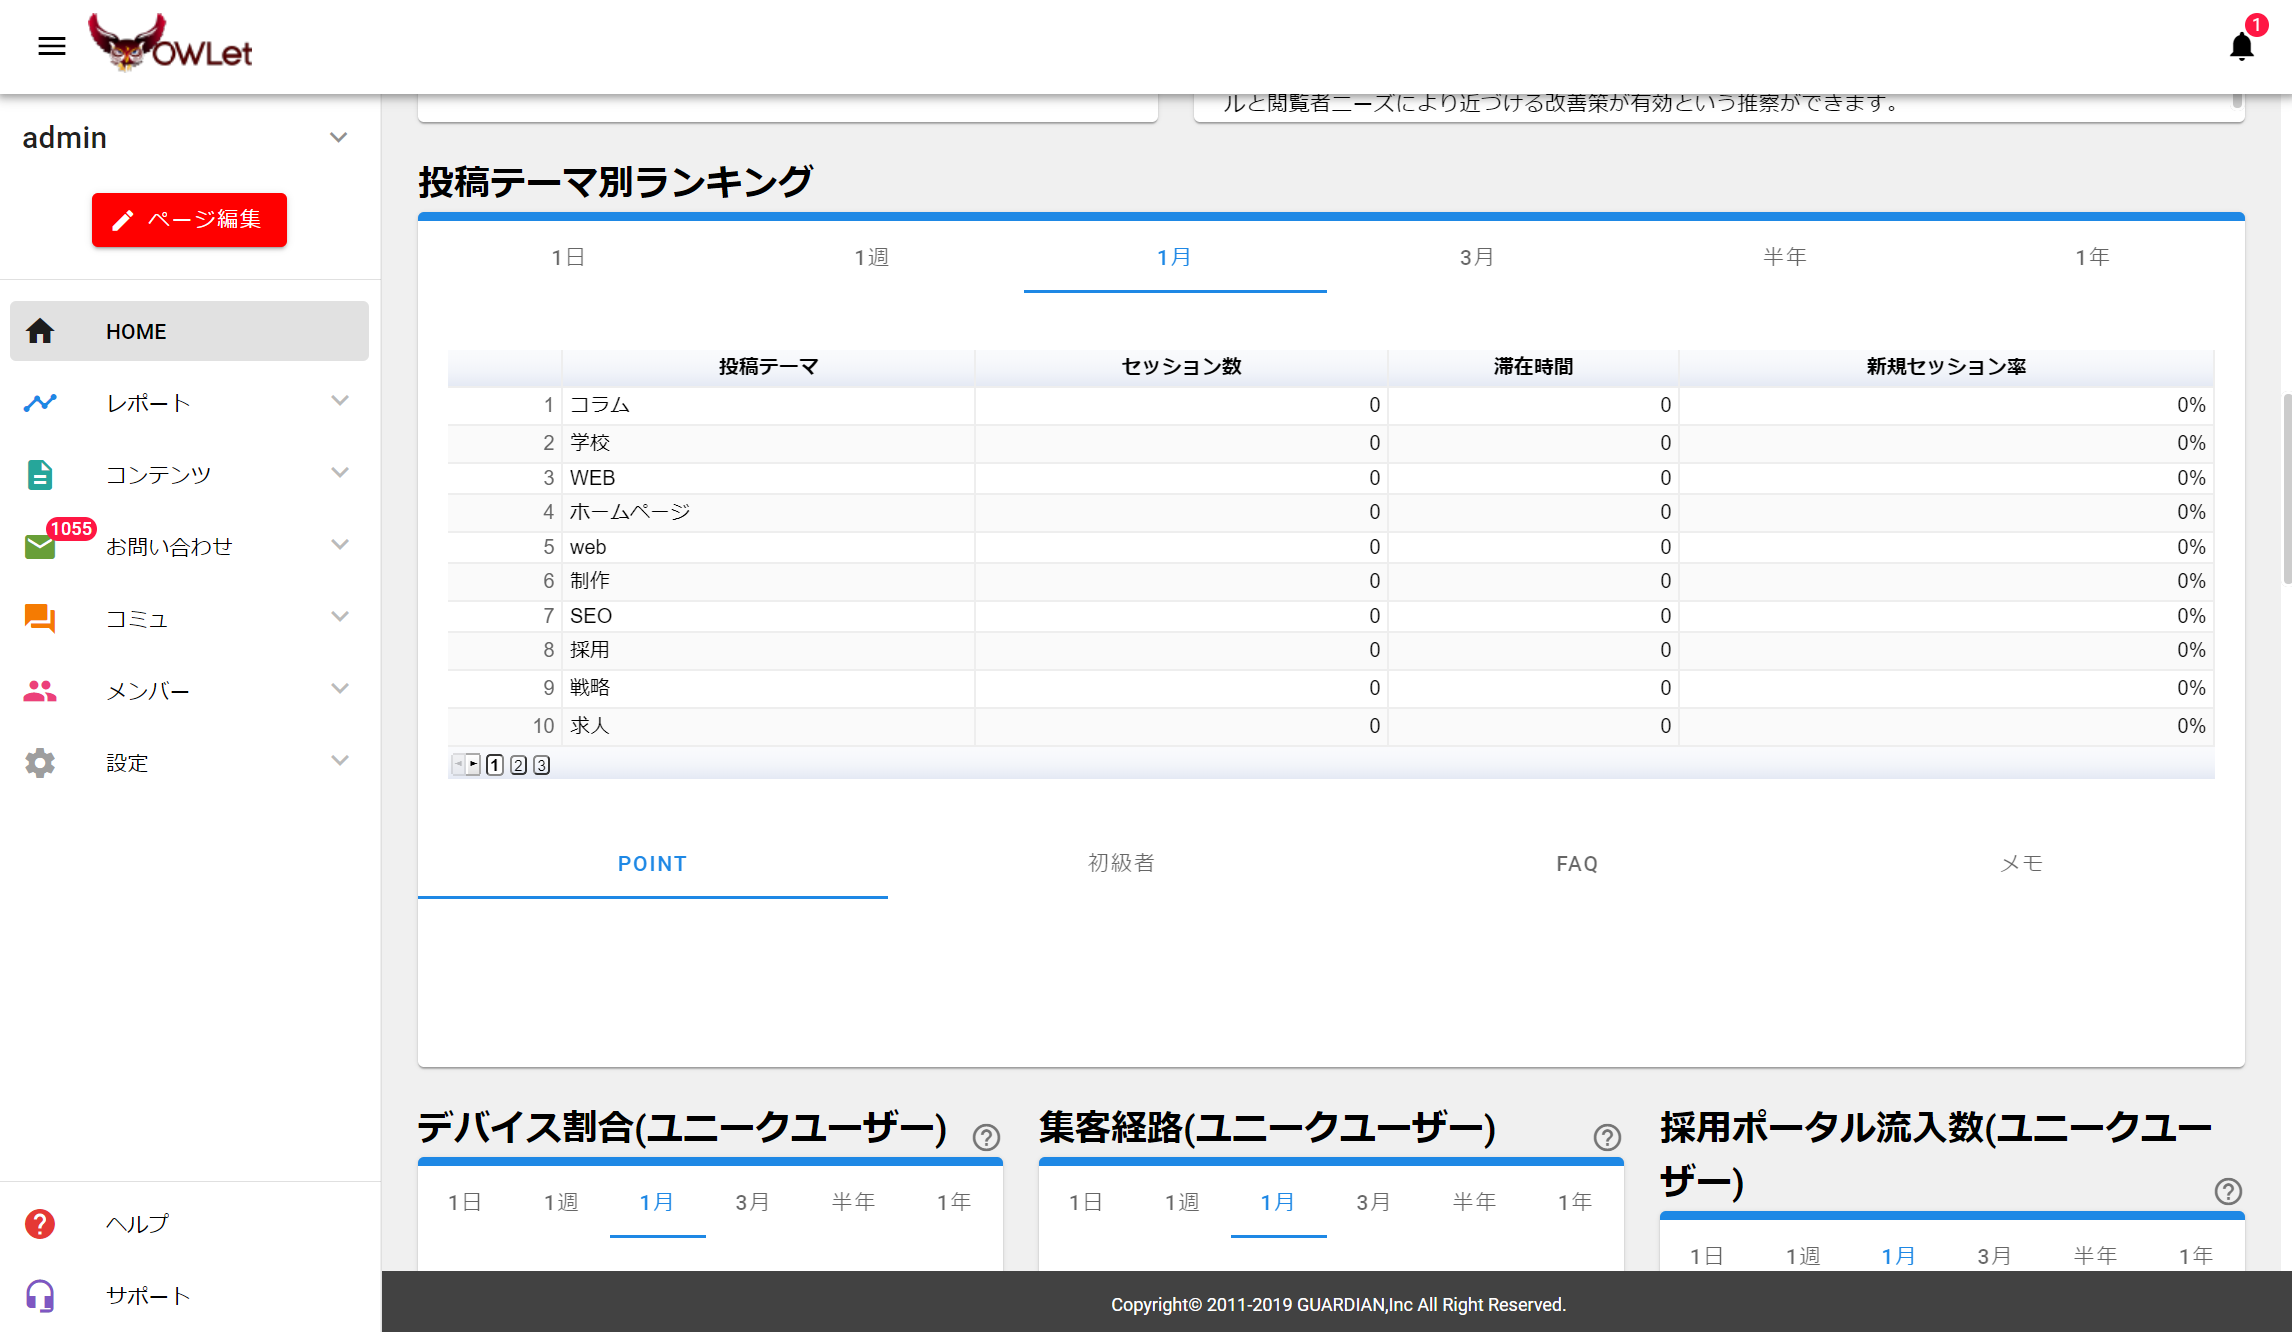
Task: Click the 1055 badge on お問い合わせ
Action: point(71,529)
